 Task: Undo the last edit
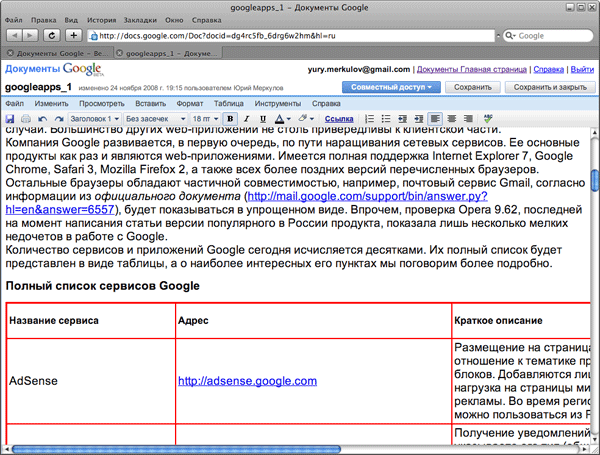tap(42, 119)
